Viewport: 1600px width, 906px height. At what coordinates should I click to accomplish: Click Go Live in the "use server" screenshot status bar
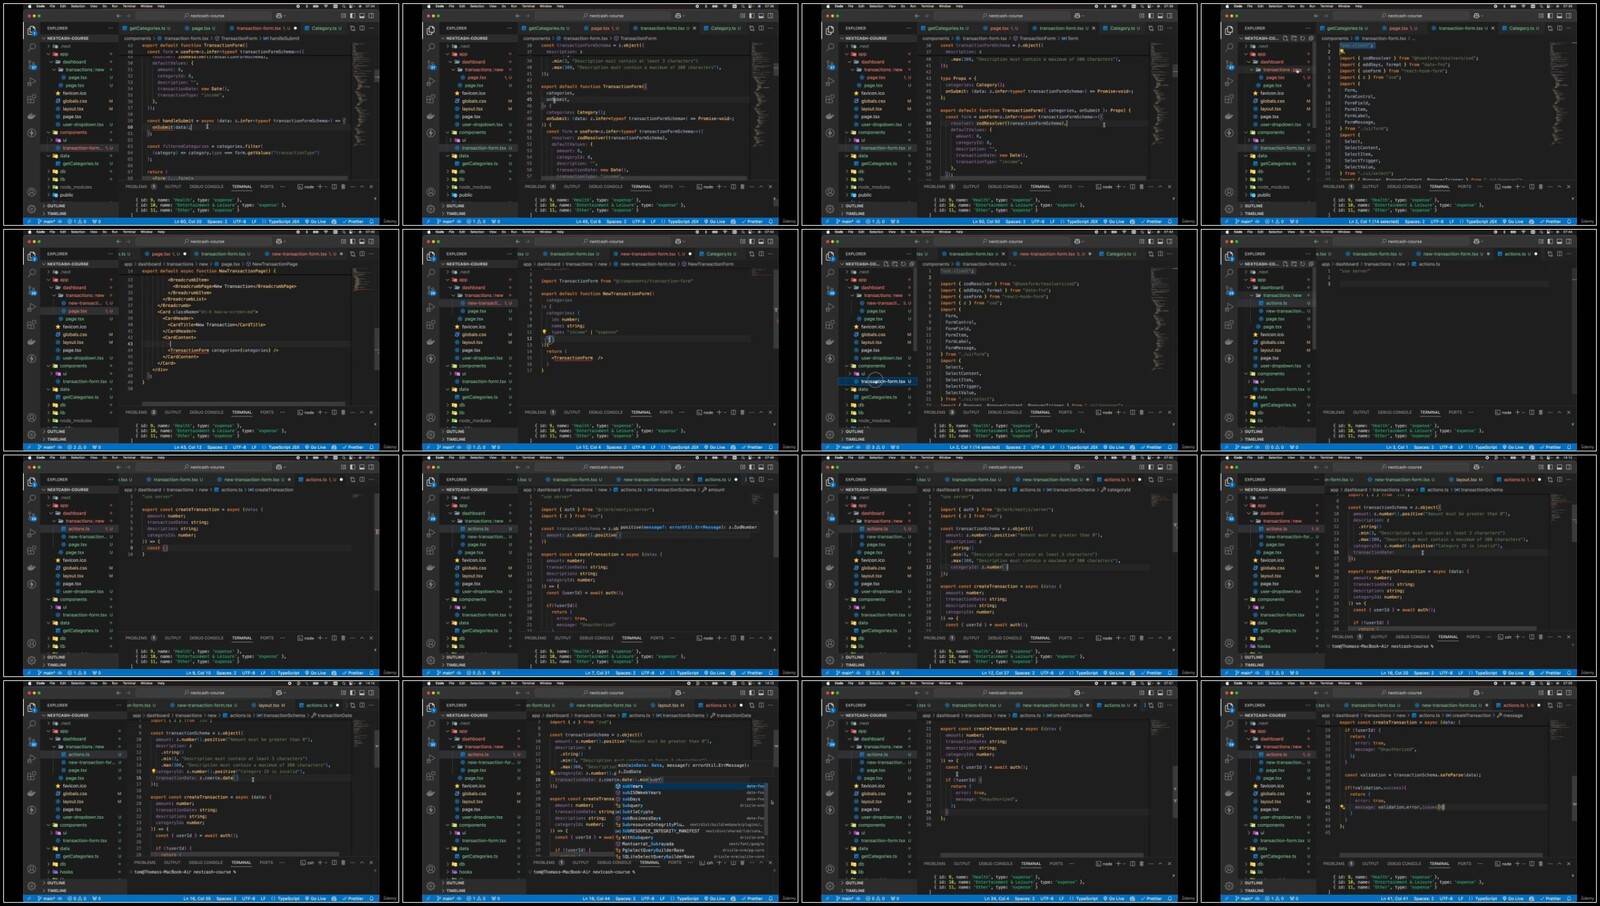pyautogui.click(x=1514, y=447)
